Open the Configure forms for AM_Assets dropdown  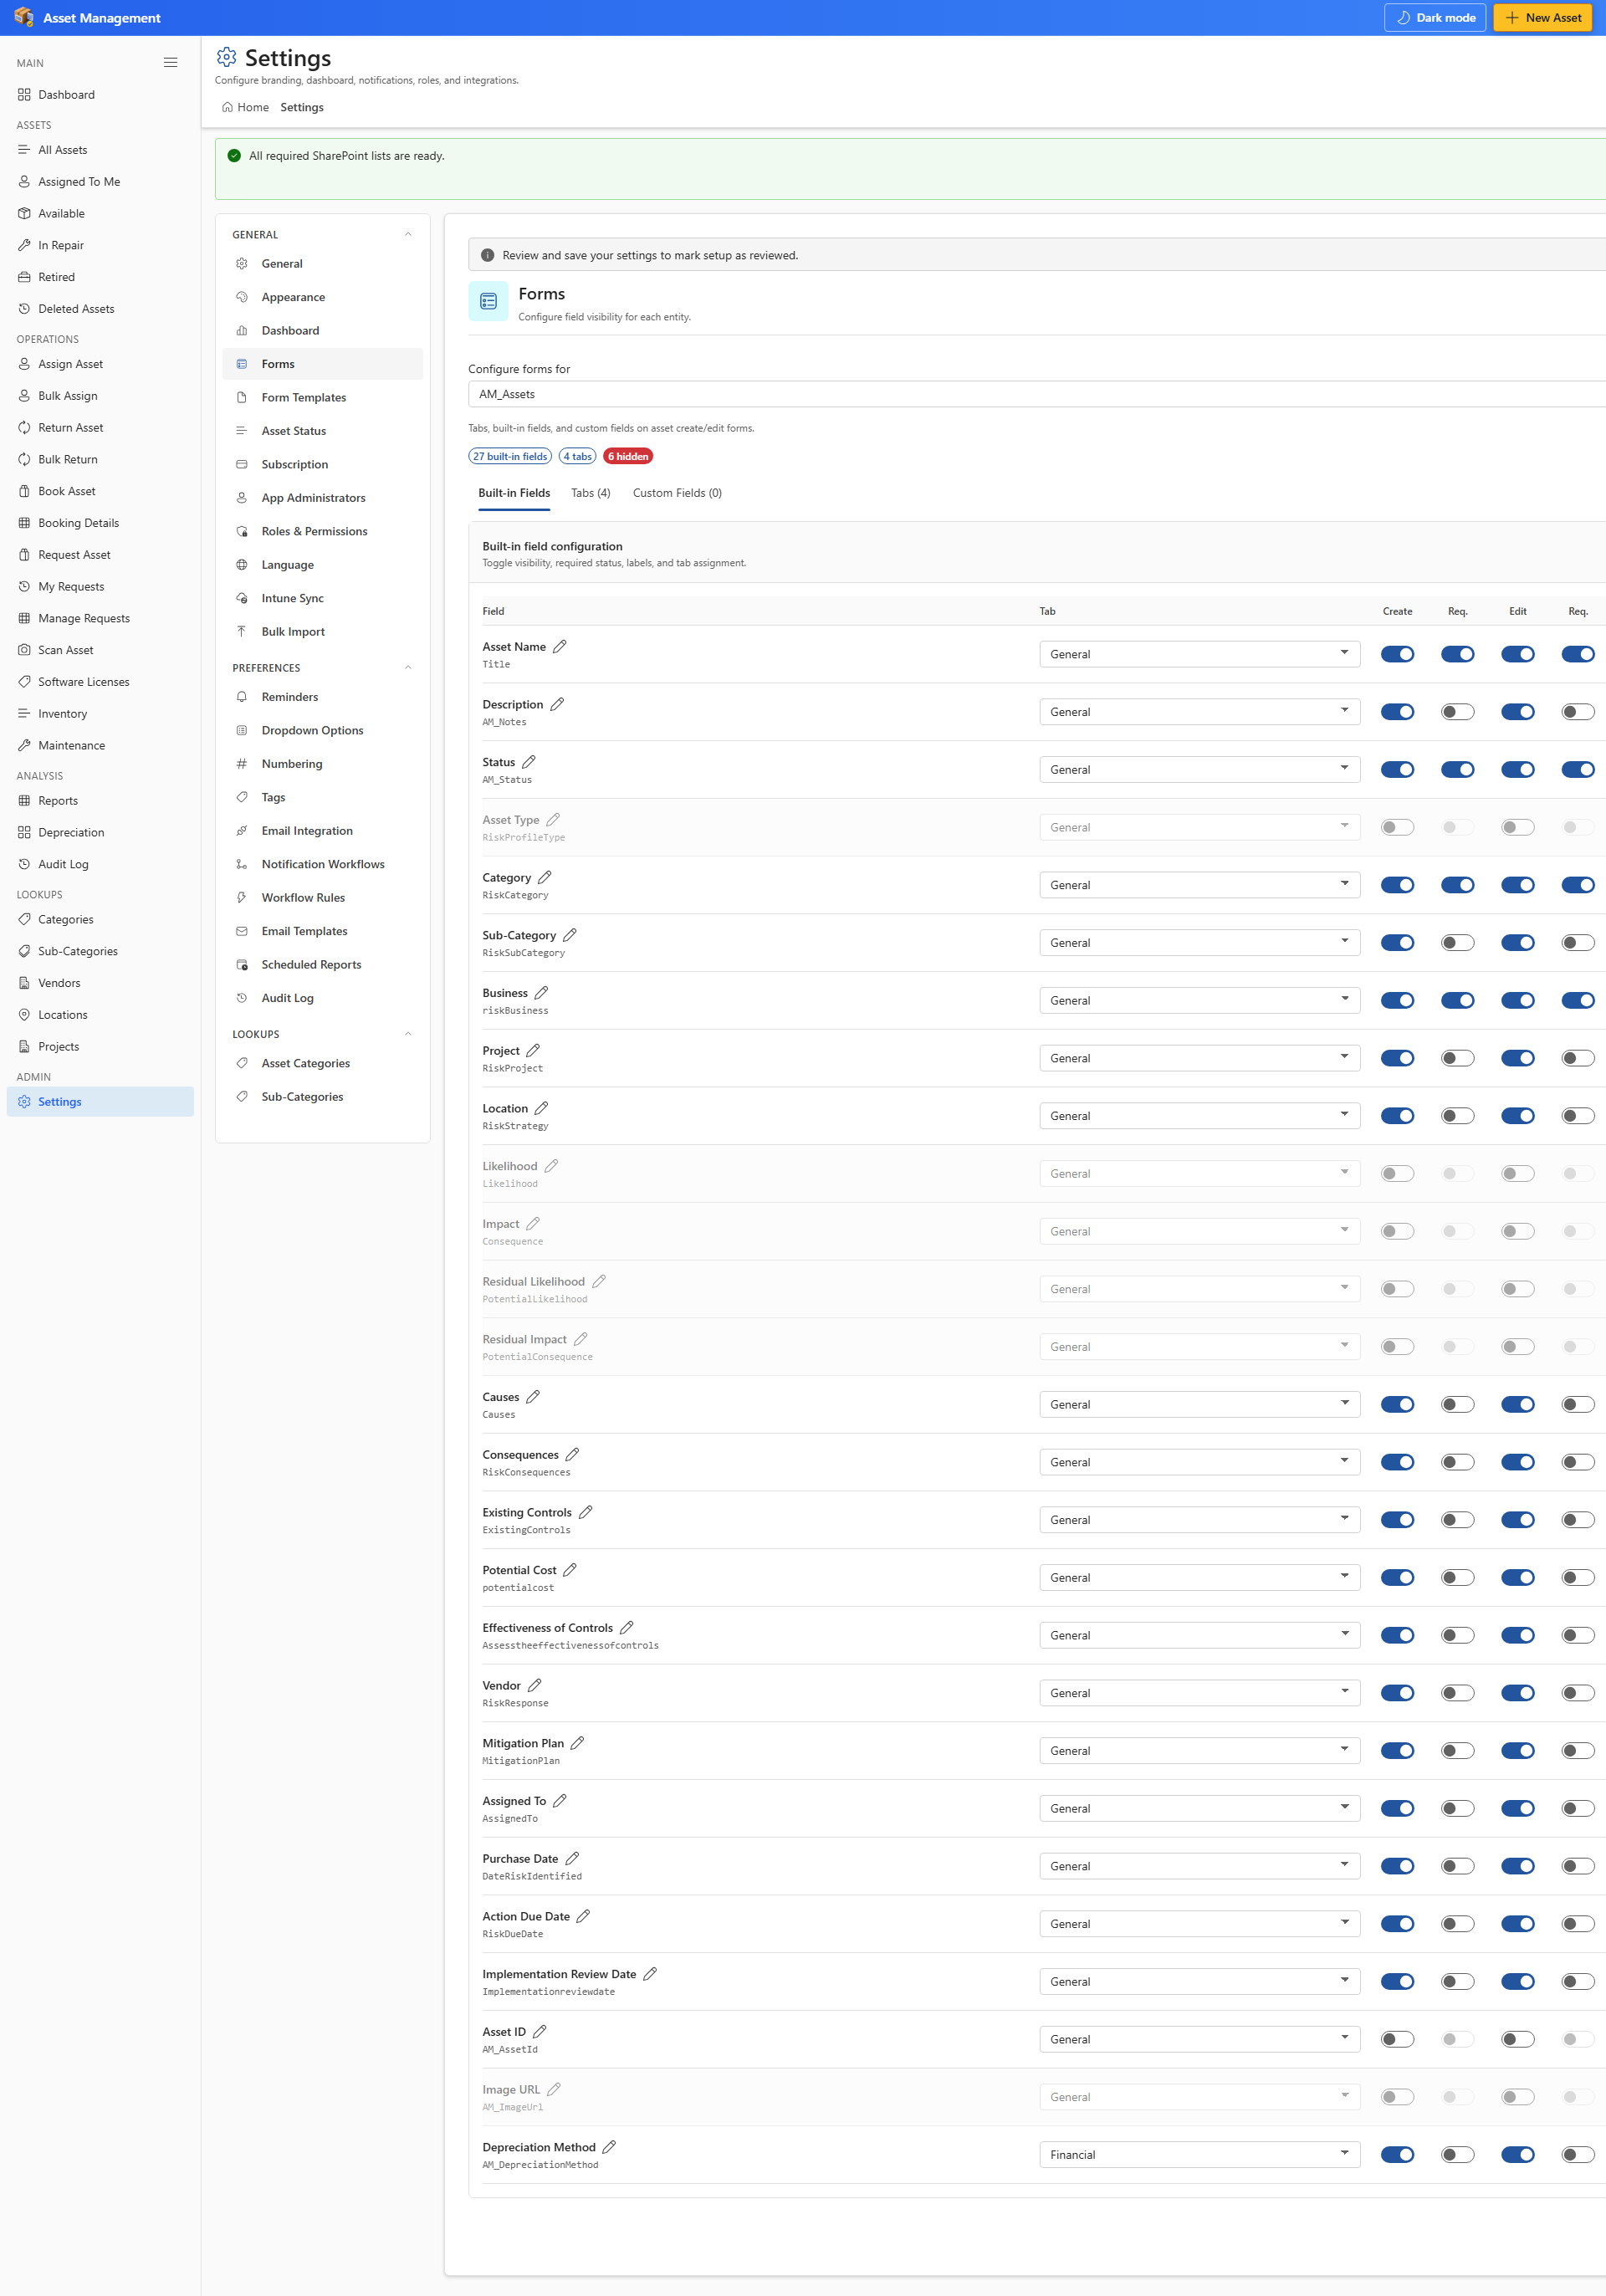pos(1036,394)
